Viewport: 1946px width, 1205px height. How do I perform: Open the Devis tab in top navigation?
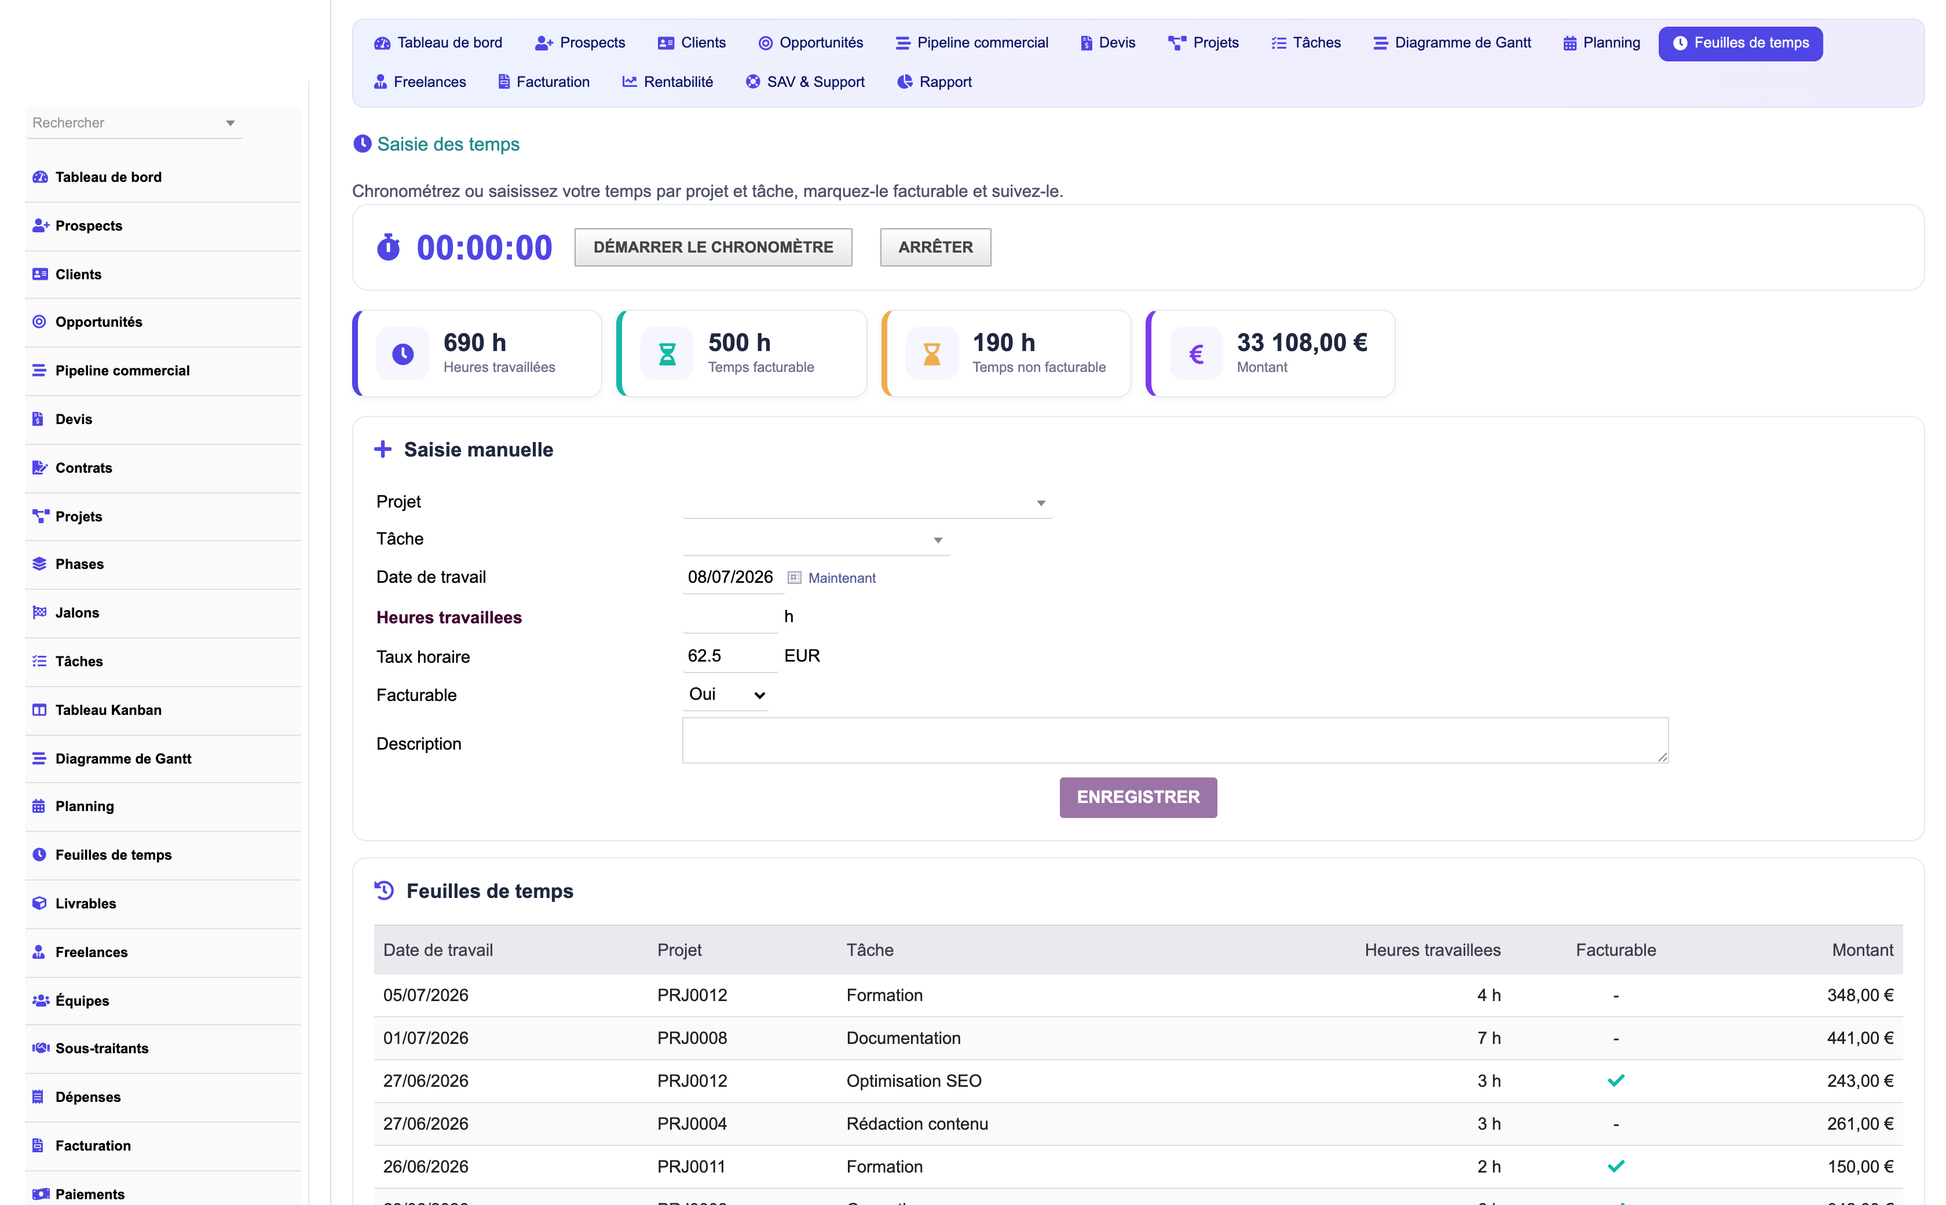click(1107, 43)
